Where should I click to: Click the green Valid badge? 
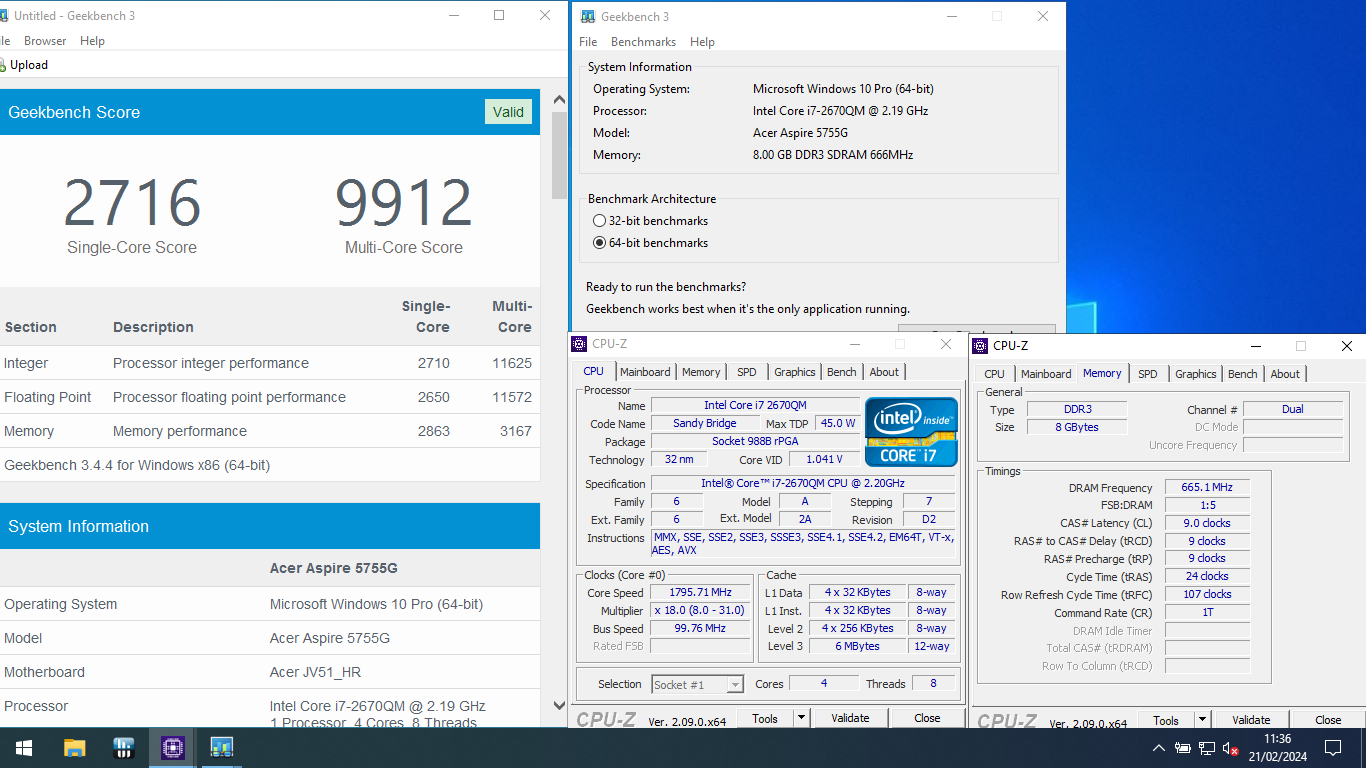[508, 112]
